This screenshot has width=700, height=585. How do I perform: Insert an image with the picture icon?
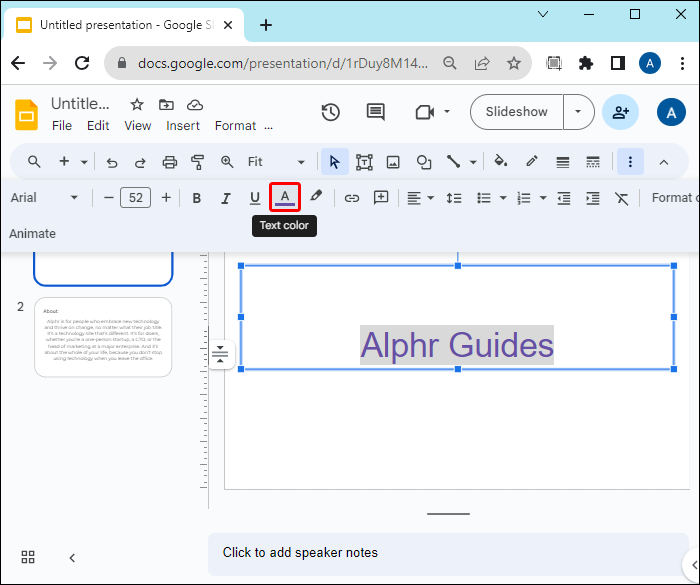point(393,162)
